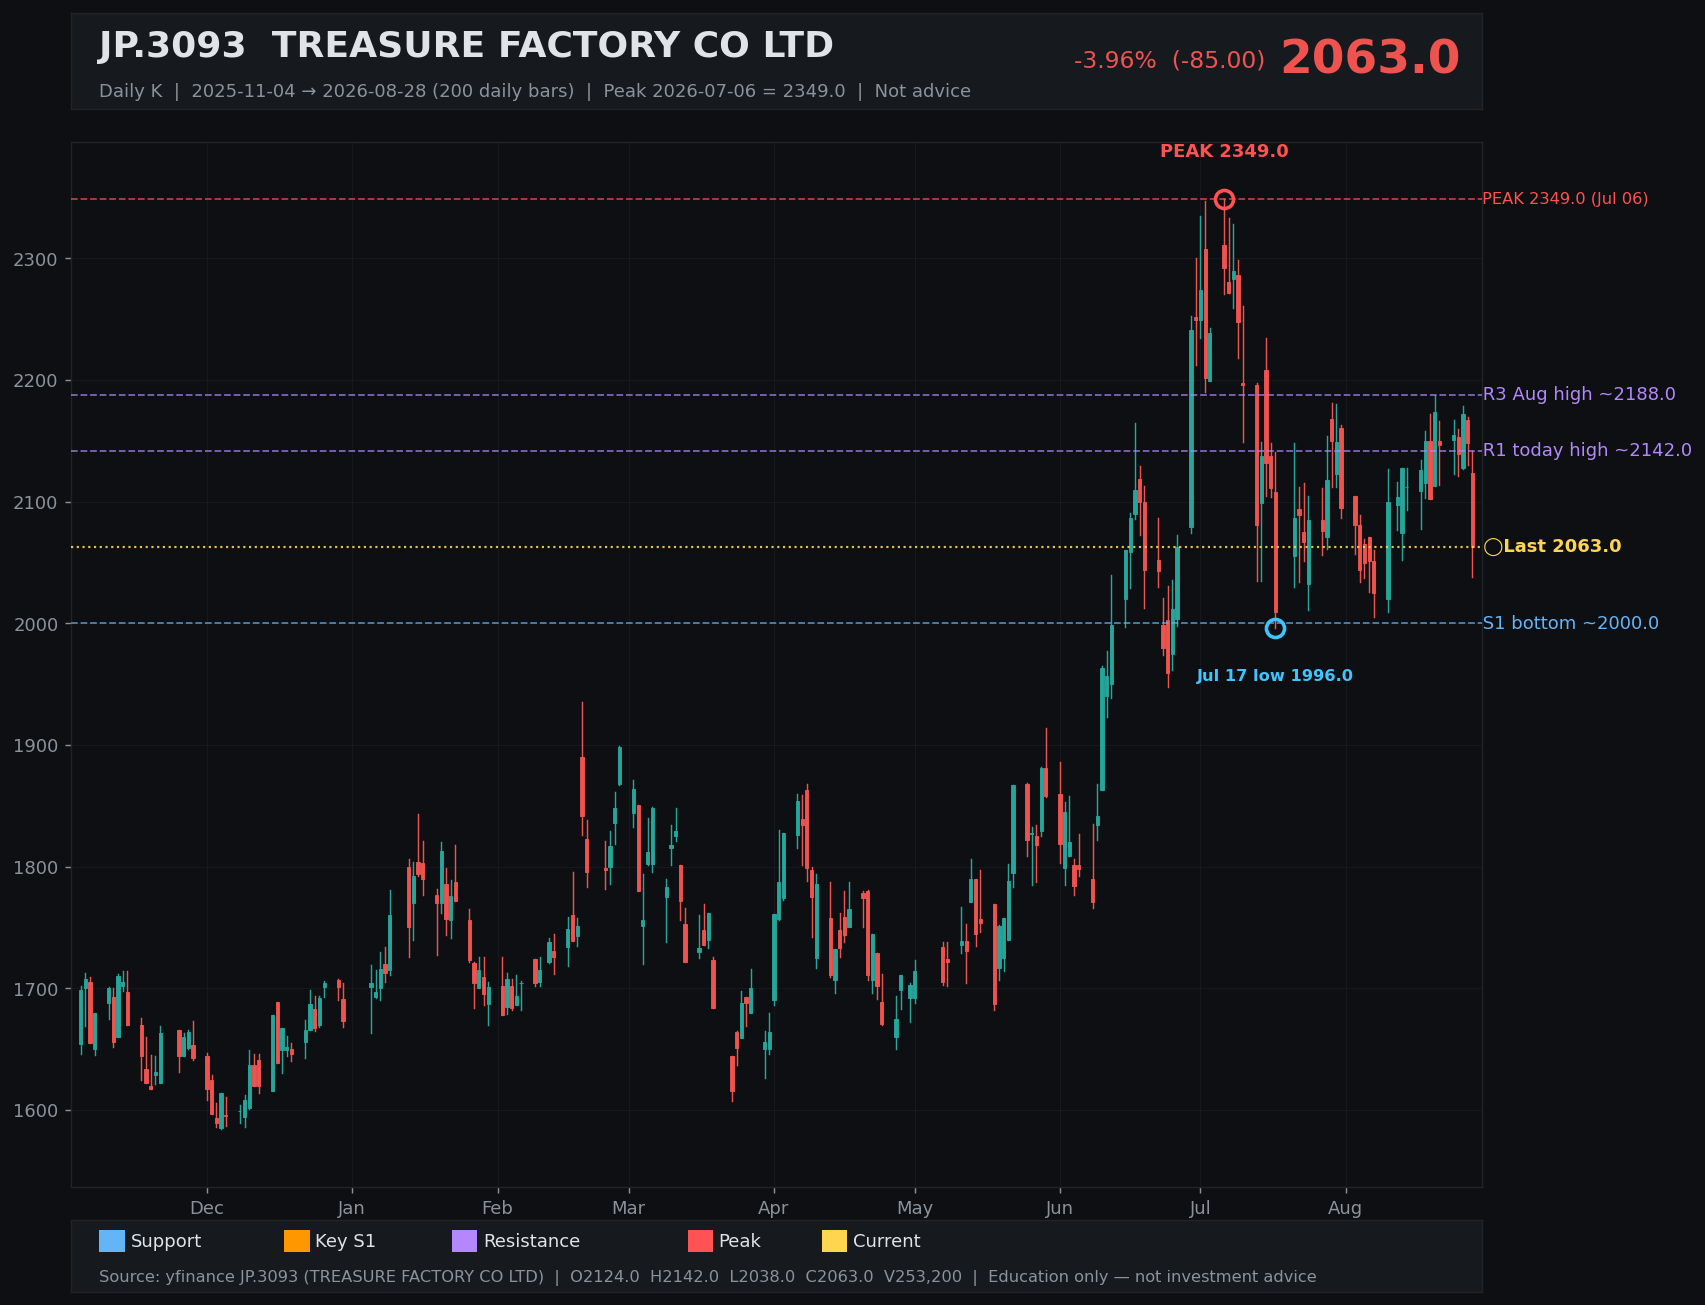Click the 'Apr' x-axis month label

773,1208
